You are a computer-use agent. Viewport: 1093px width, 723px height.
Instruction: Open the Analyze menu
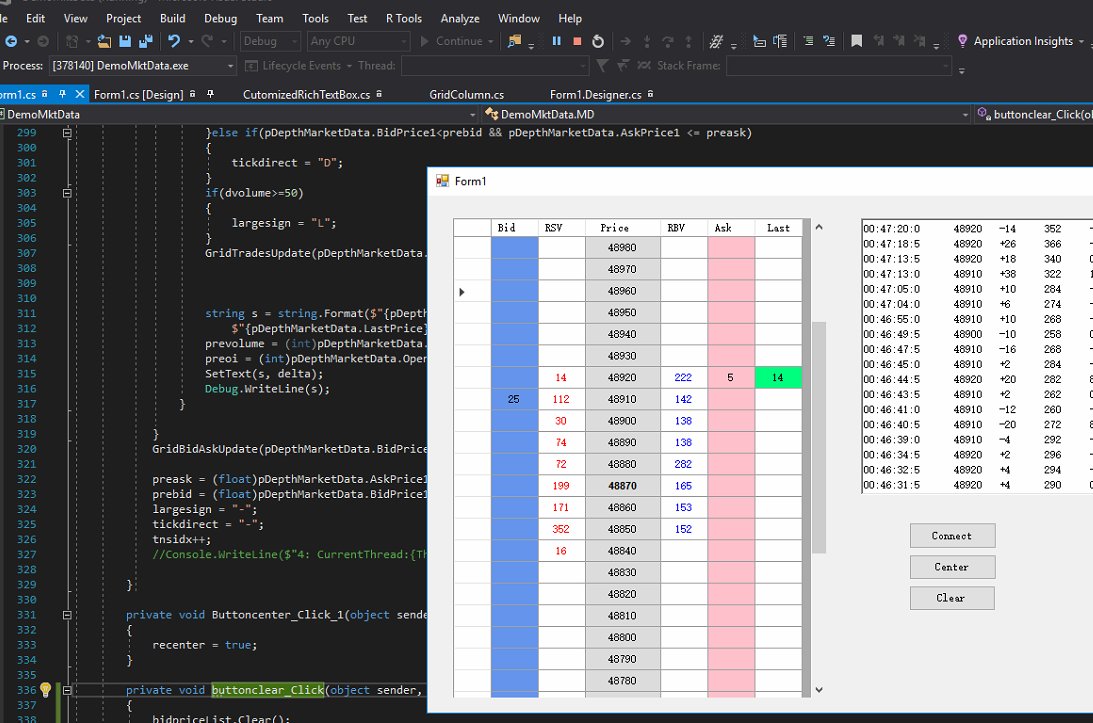point(460,18)
